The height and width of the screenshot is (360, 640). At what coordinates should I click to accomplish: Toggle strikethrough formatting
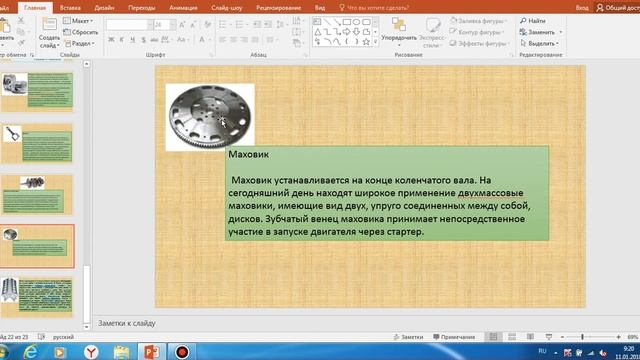pyautogui.click(x=154, y=40)
